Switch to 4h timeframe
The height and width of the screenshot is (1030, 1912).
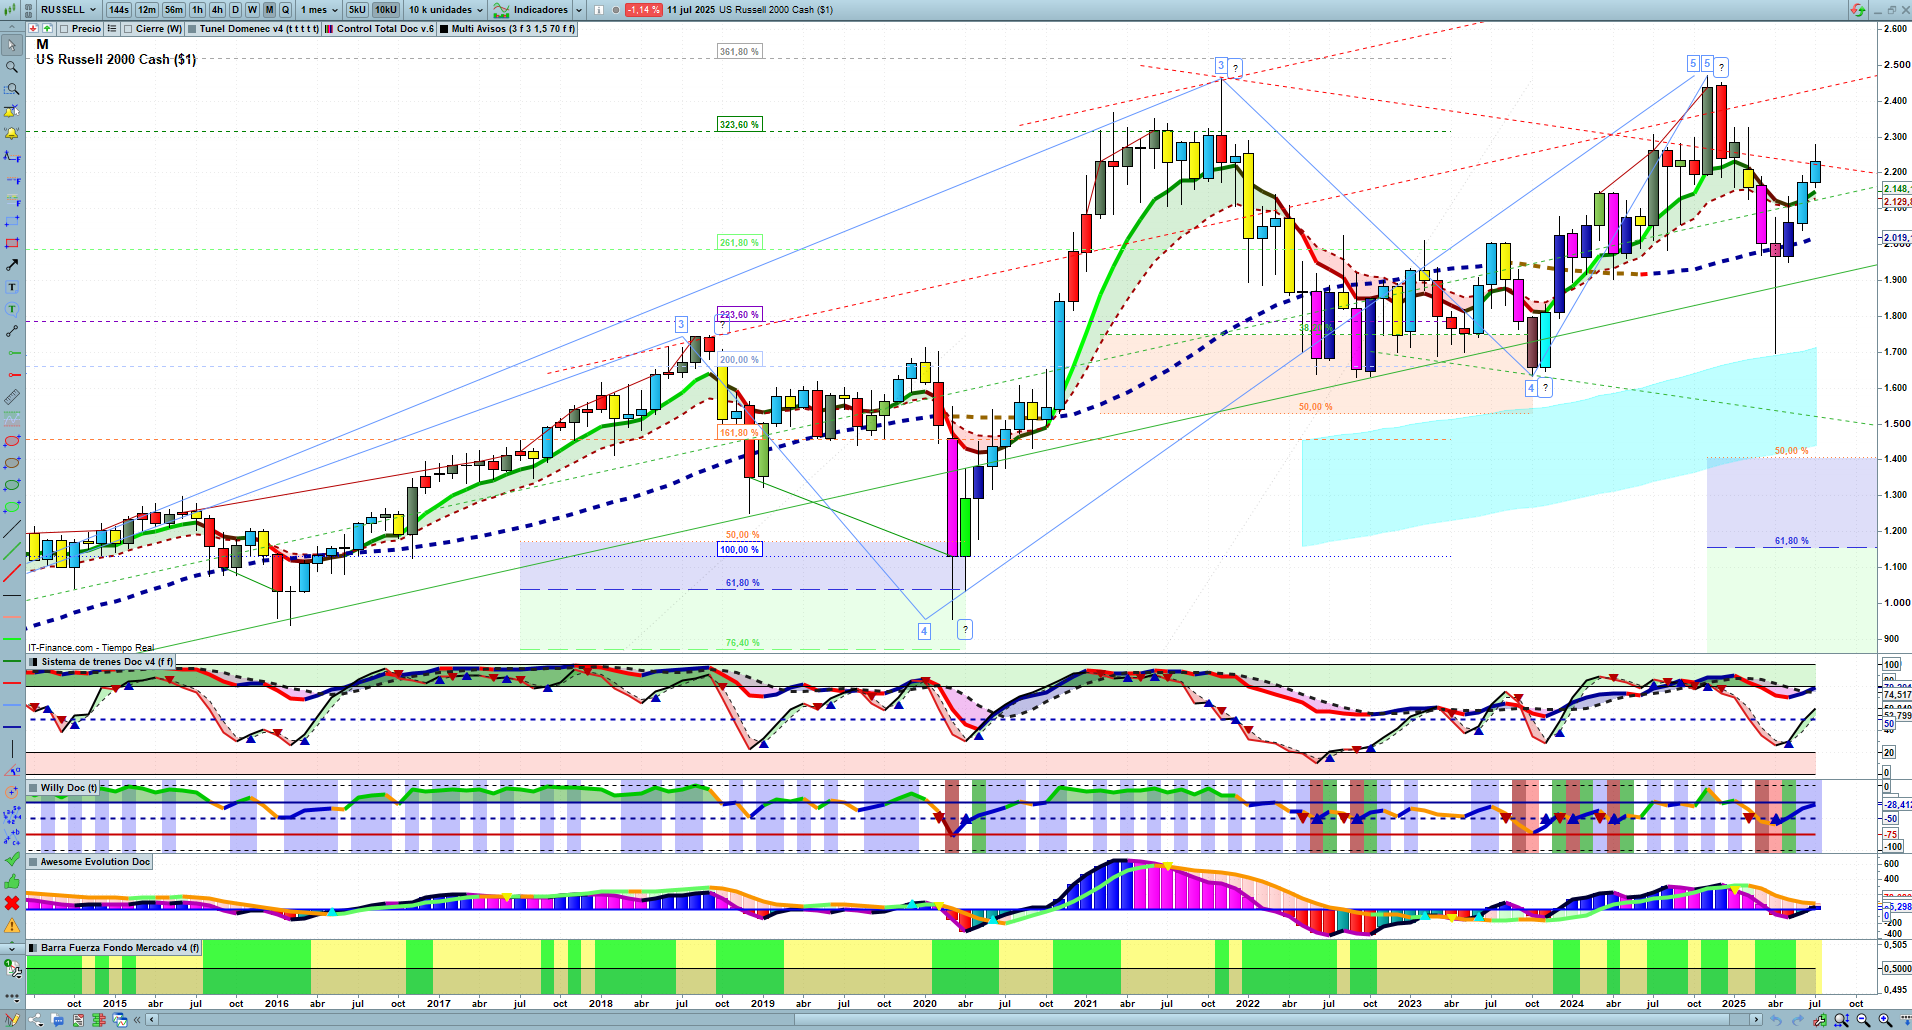coord(217,10)
